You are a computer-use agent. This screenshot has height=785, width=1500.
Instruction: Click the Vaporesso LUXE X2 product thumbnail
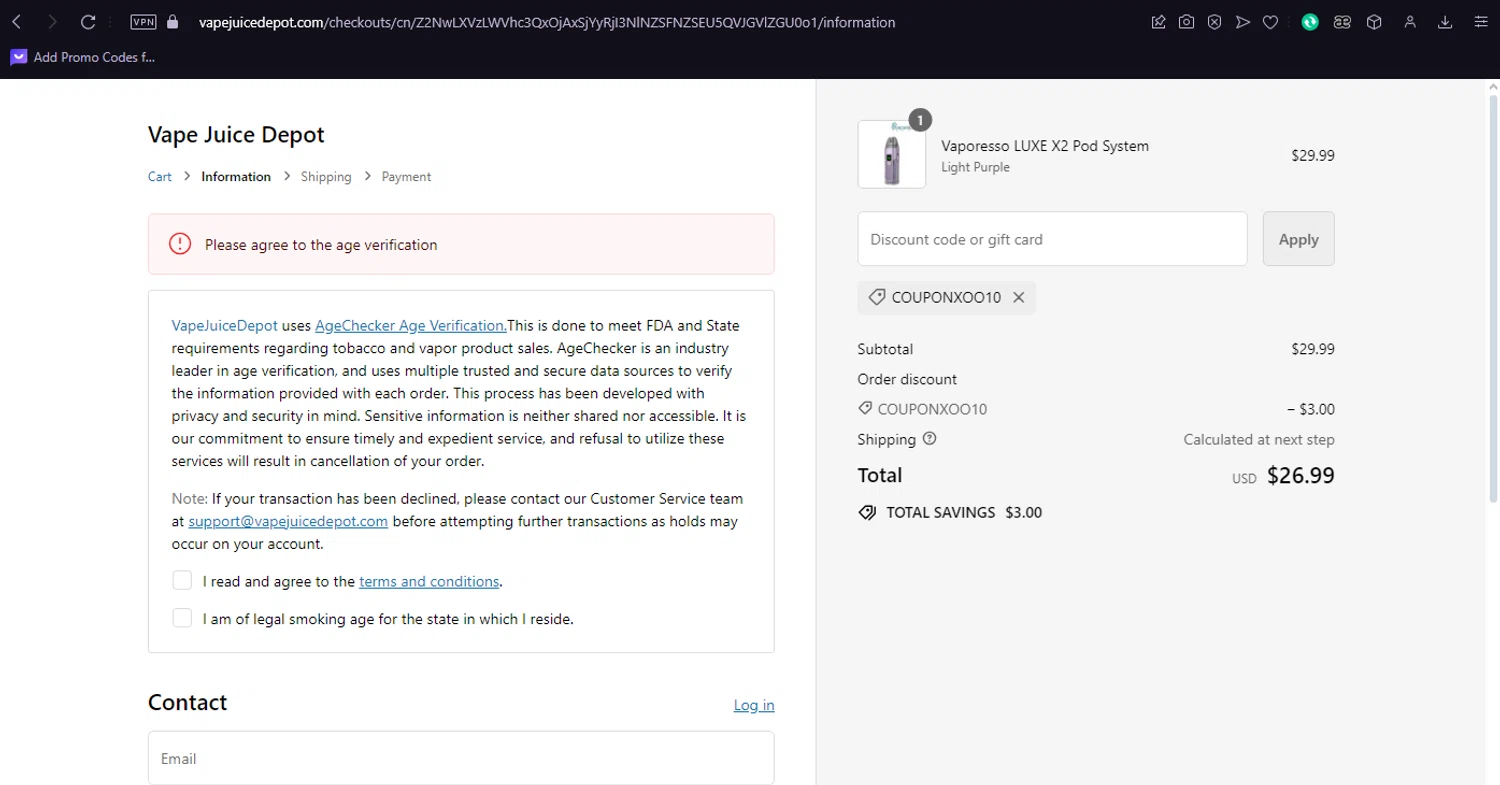(x=892, y=155)
